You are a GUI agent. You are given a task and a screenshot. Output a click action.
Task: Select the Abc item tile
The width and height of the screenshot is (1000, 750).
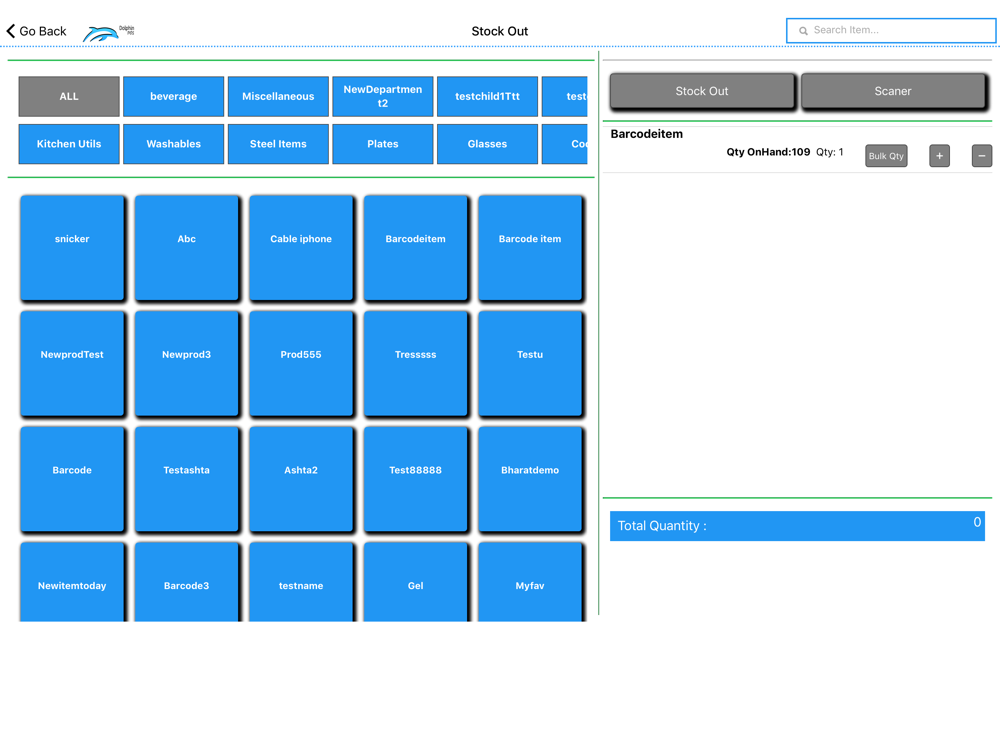[186, 247]
